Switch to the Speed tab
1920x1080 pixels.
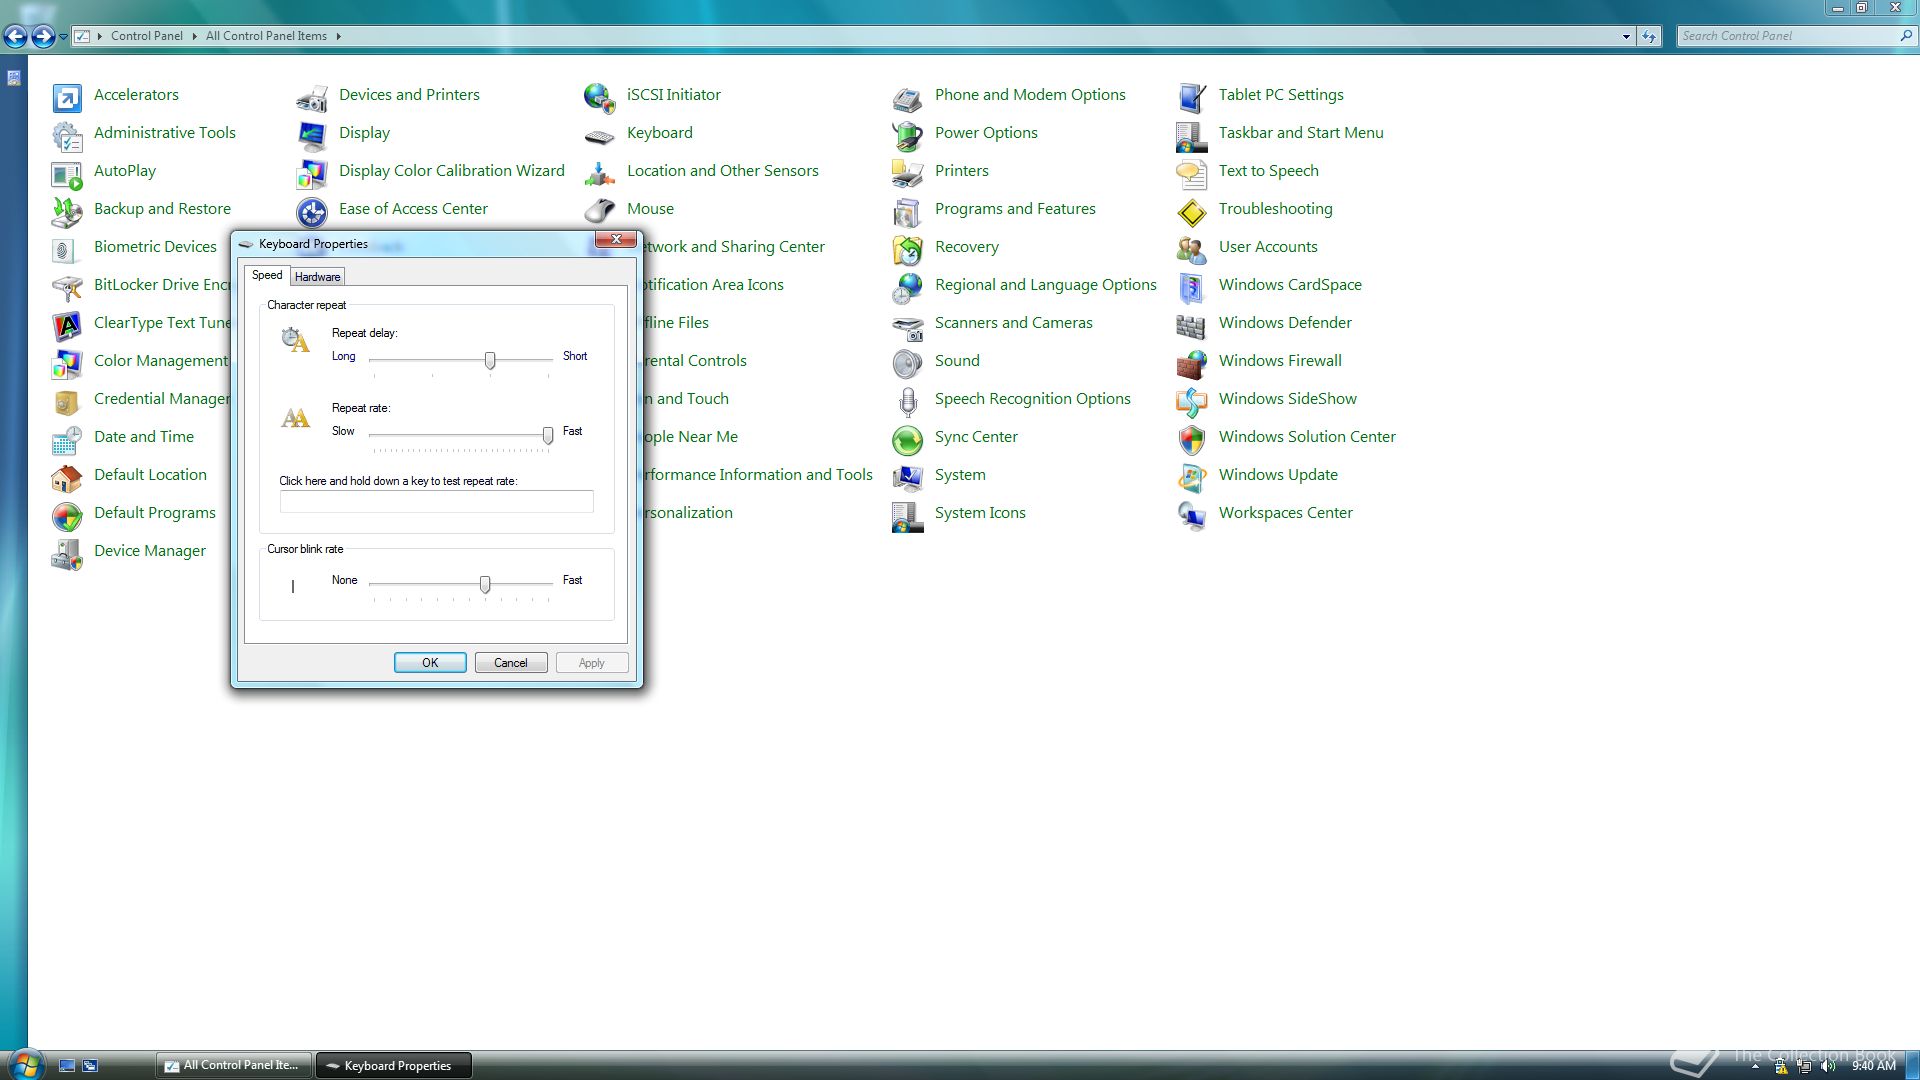(267, 275)
